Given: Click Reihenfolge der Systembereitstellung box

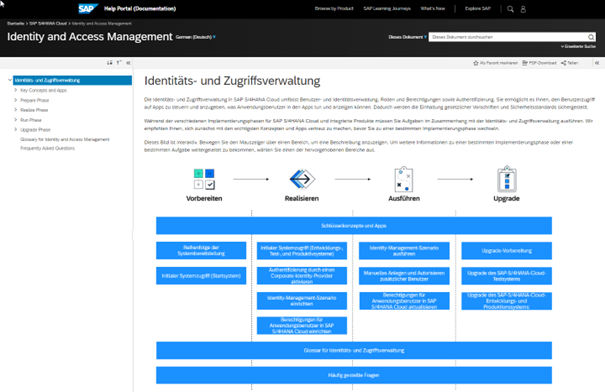Looking at the screenshot, I should pyautogui.click(x=201, y=250).
